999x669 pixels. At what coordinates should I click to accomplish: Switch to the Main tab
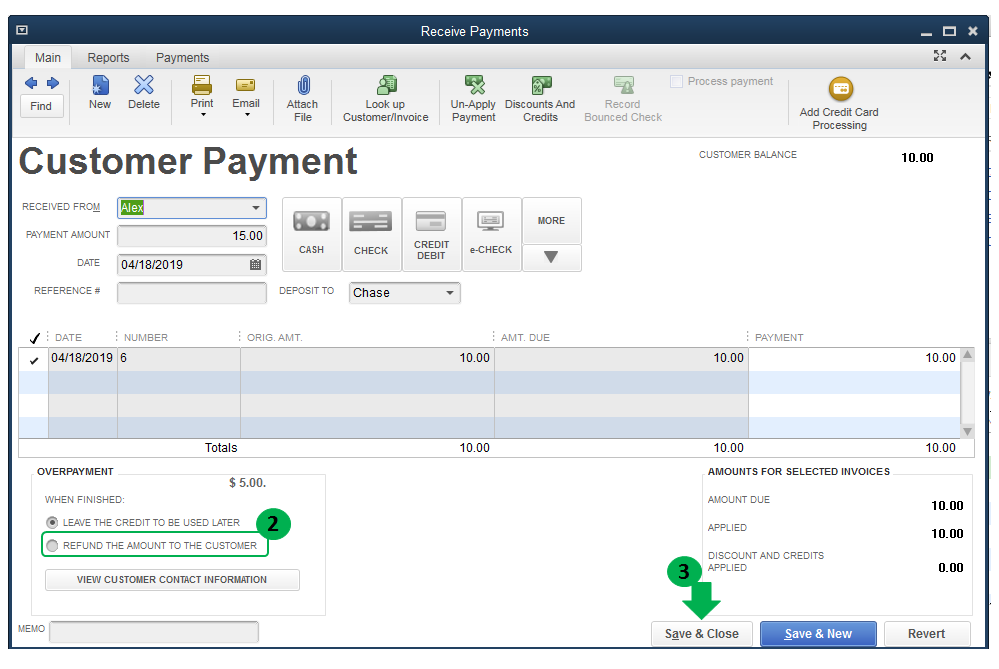pyautogui.click(x=48, y=57)
